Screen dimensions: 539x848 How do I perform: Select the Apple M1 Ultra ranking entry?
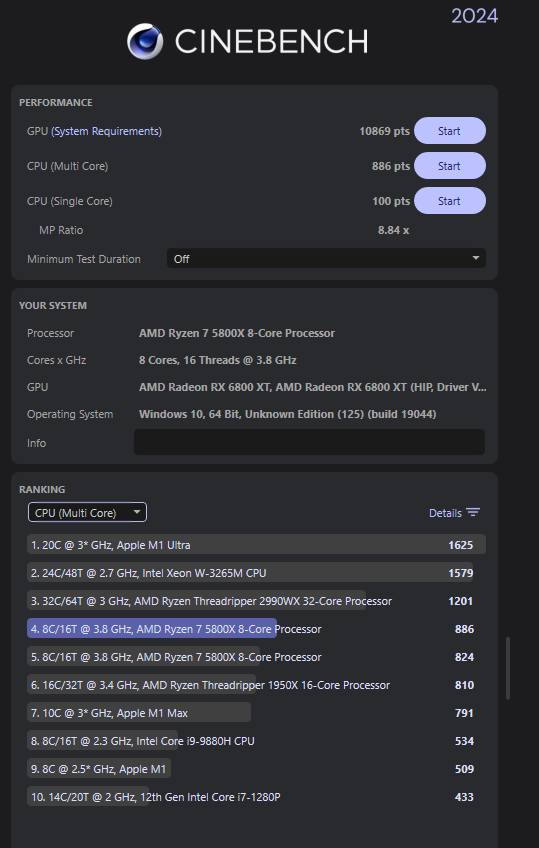(x=256, y=545)
